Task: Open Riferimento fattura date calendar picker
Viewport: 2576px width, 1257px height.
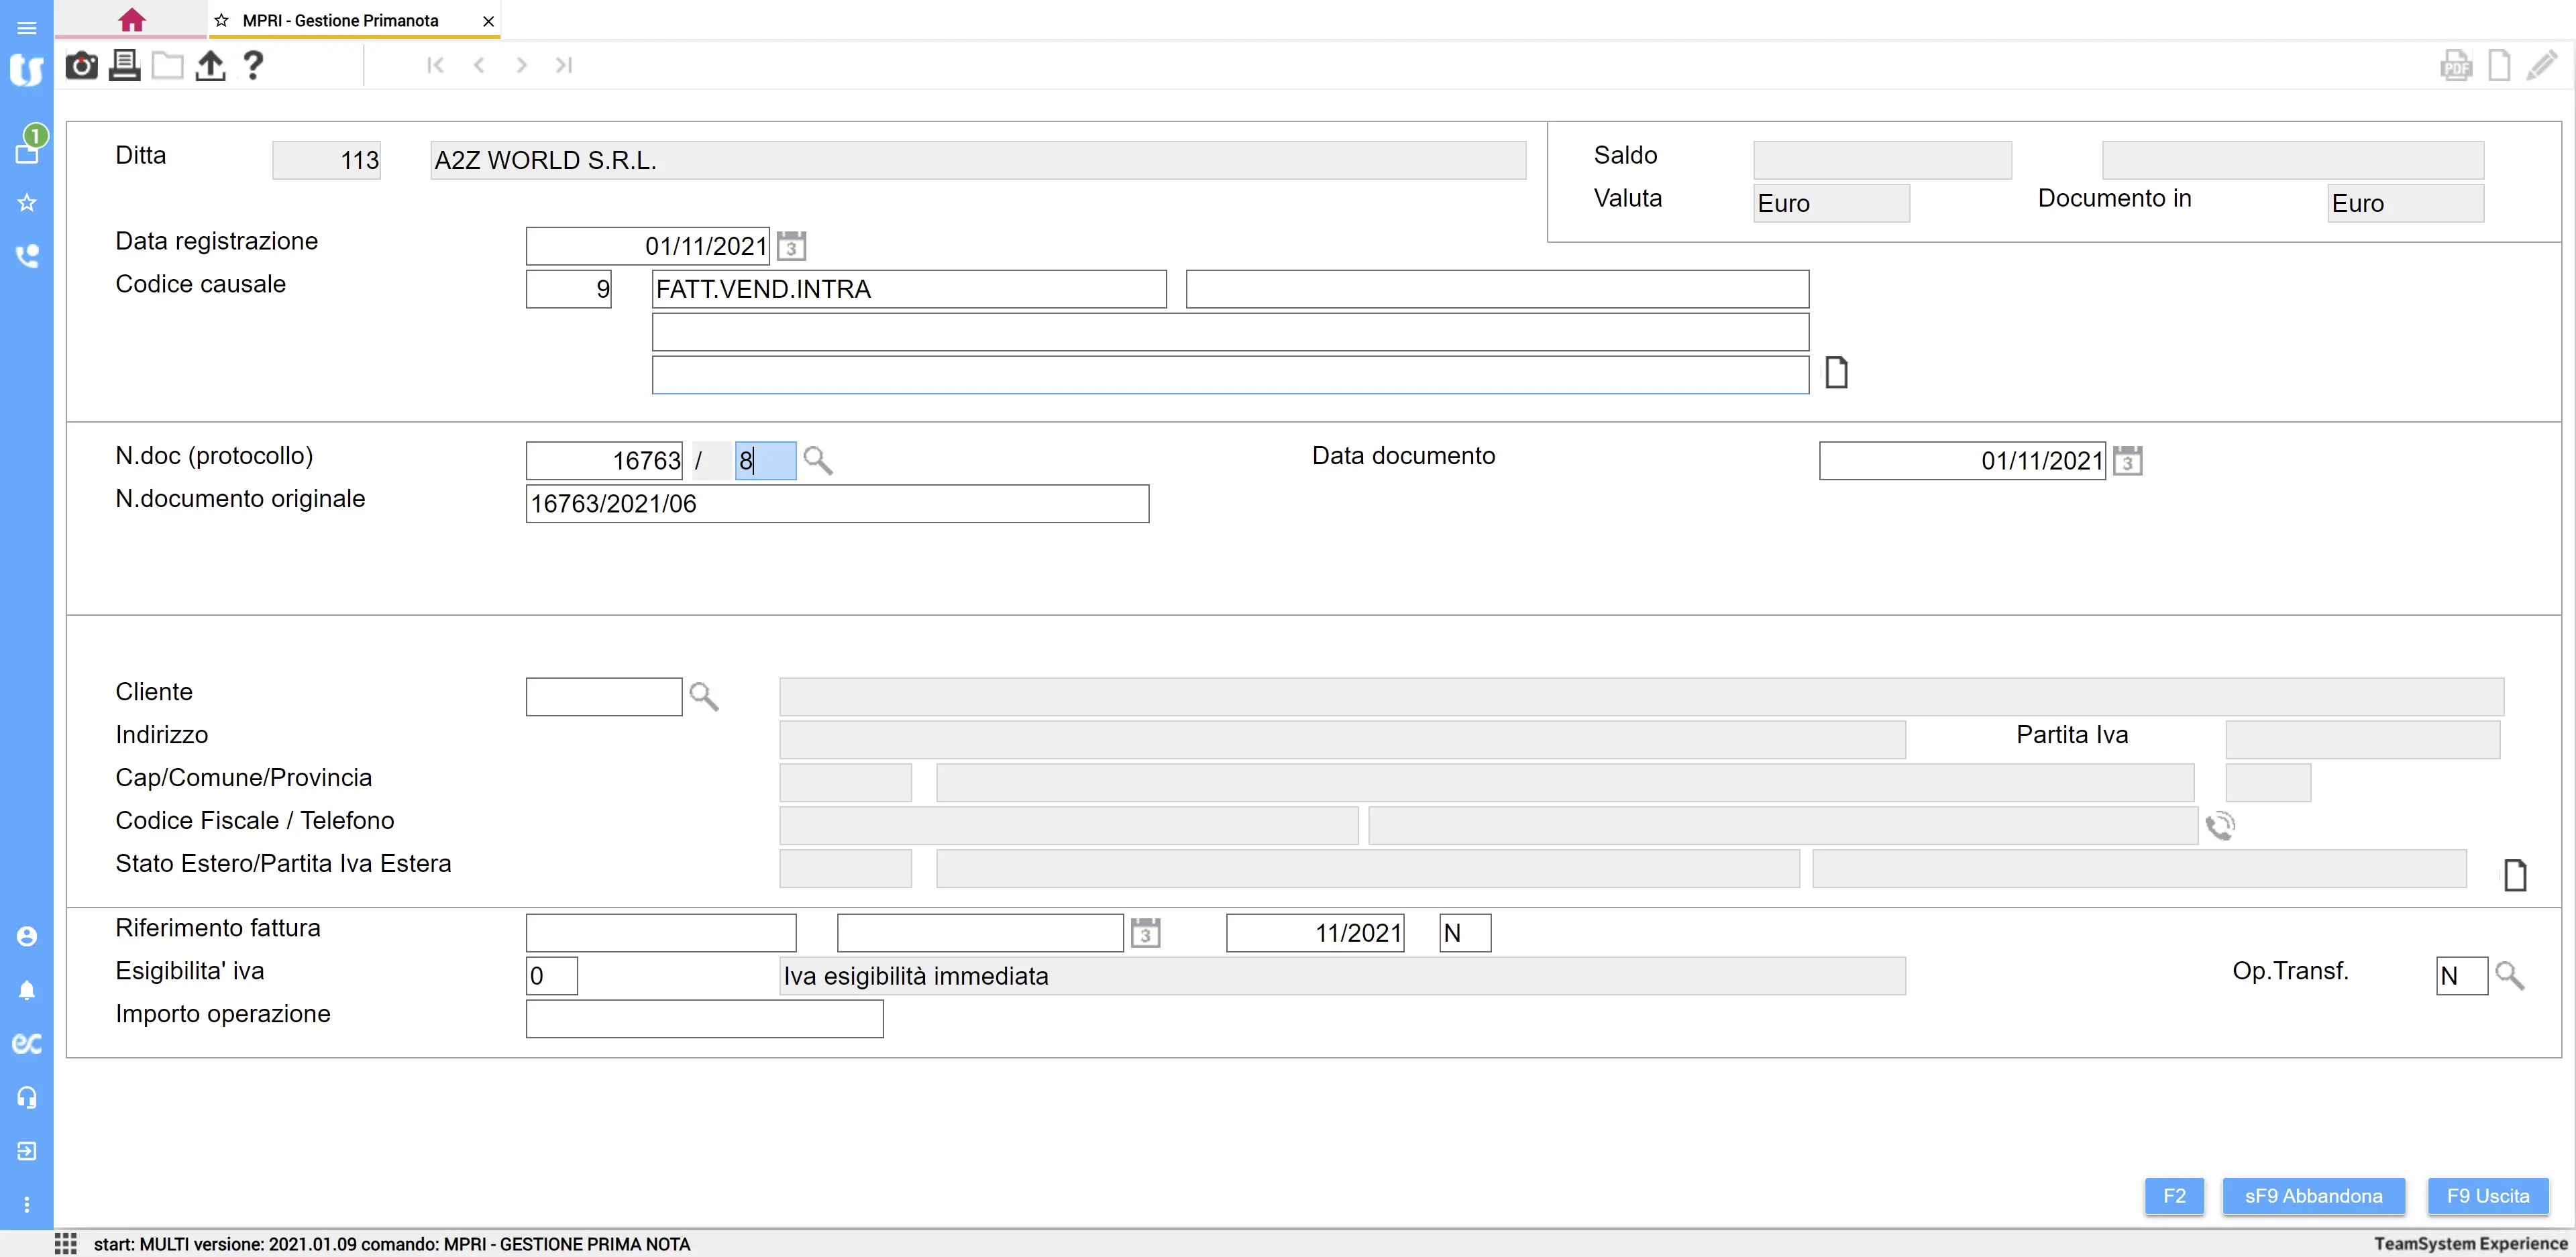Action: tap(1145, 933)
